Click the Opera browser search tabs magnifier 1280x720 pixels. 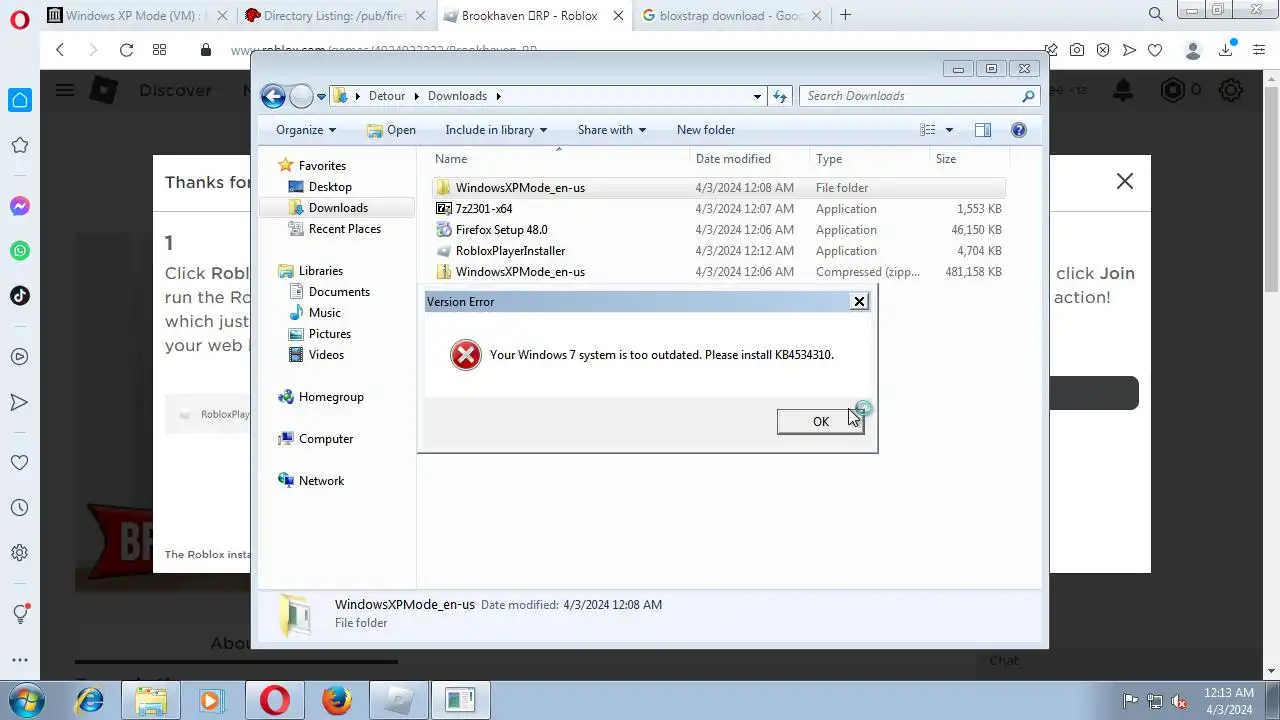[x=1156, y=14]
